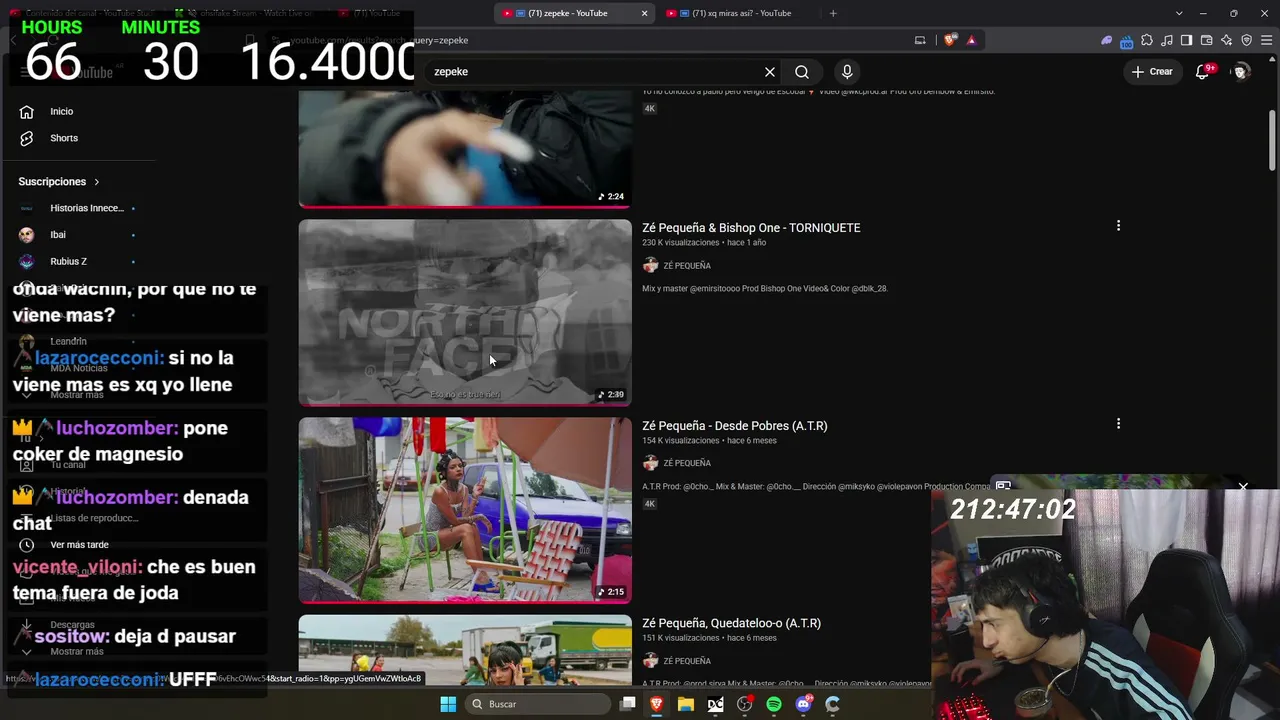Screen dimensions: 1280x720
Task: Open the Windows Start menu
Action: (447, 704)
